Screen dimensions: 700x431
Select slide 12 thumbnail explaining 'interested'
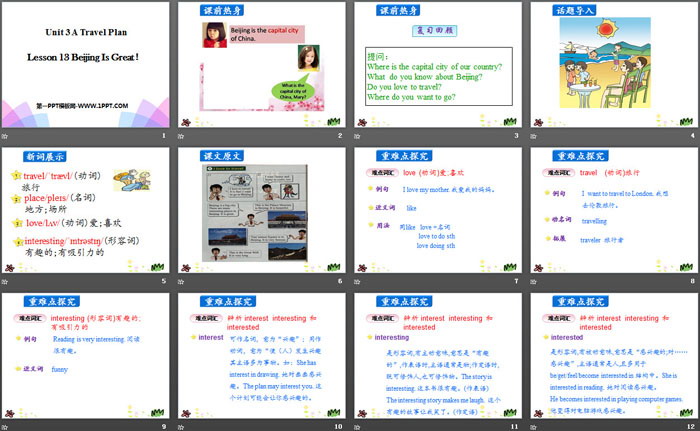tap(614, 356)
